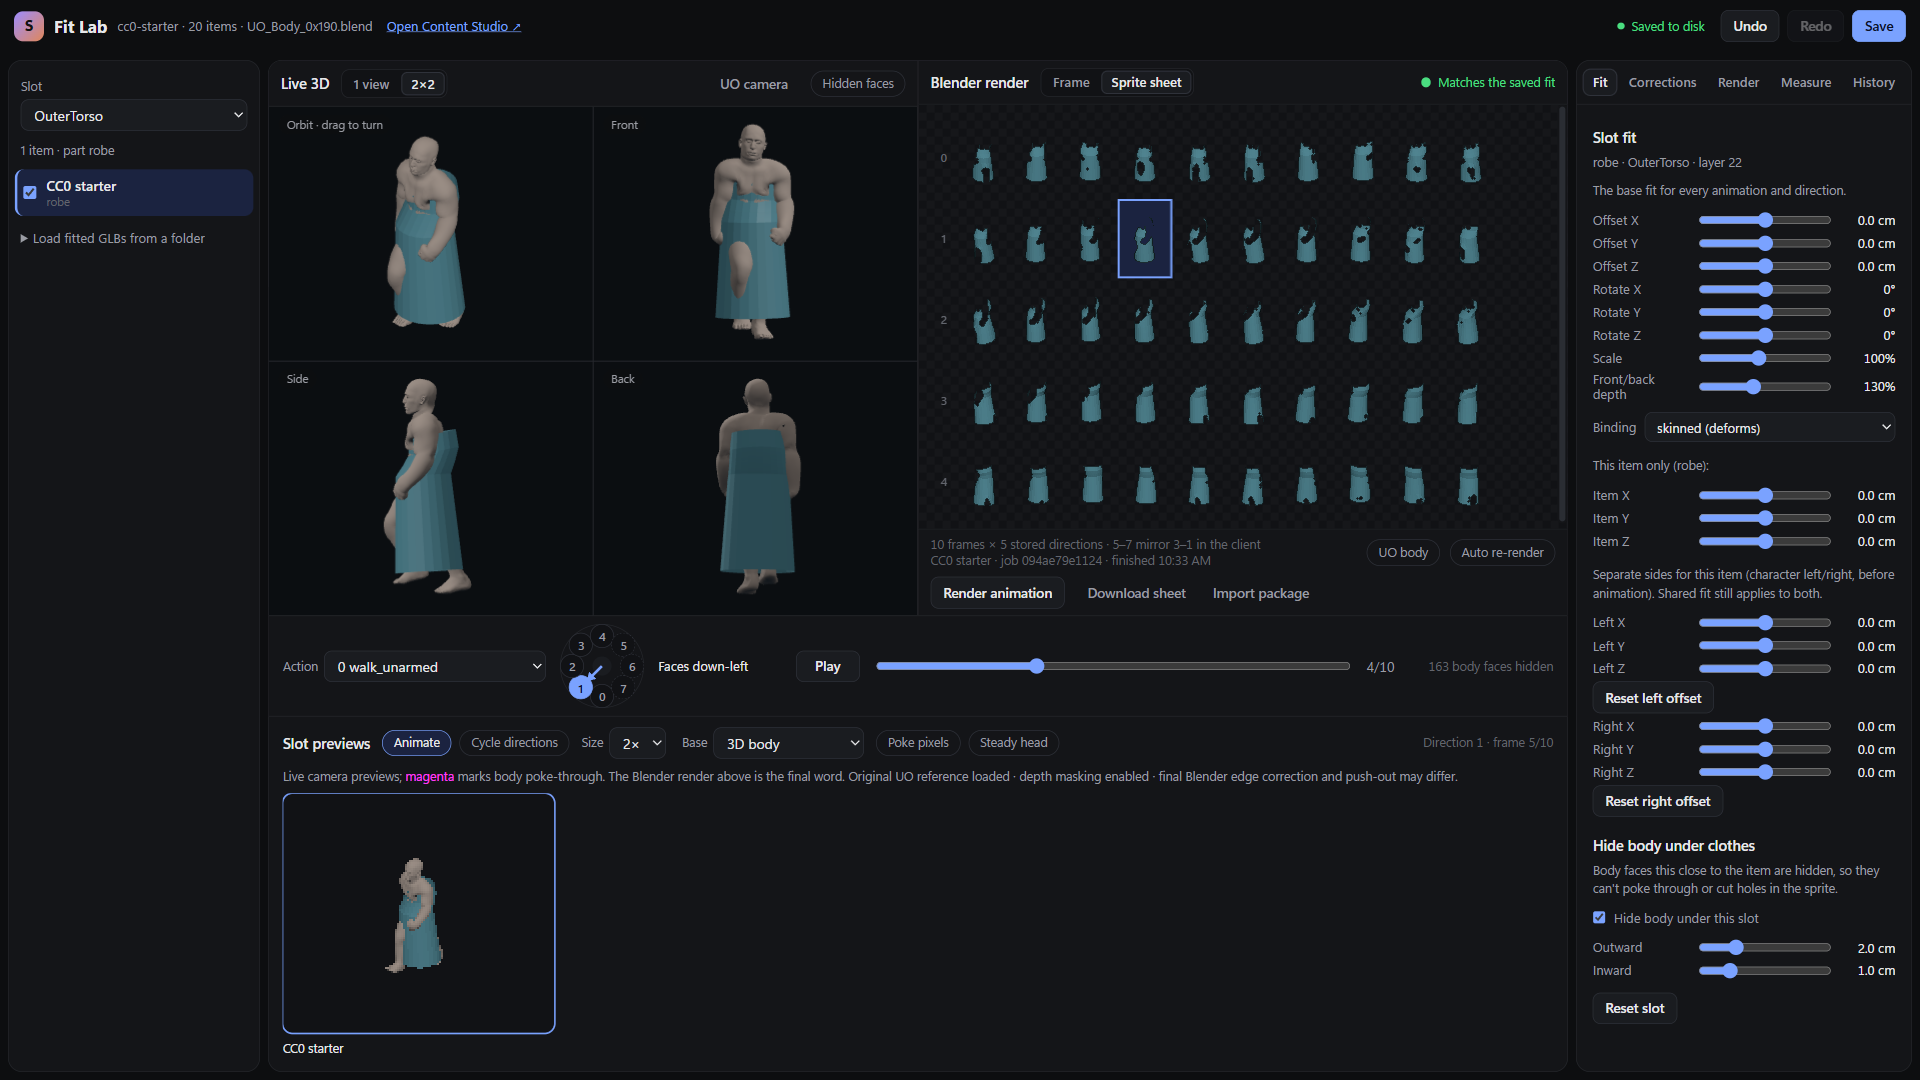Viewport: 1920px width, 1080px height.
Task: Toggle the CC0 starter item checkbox
Action: pos(30,193)
